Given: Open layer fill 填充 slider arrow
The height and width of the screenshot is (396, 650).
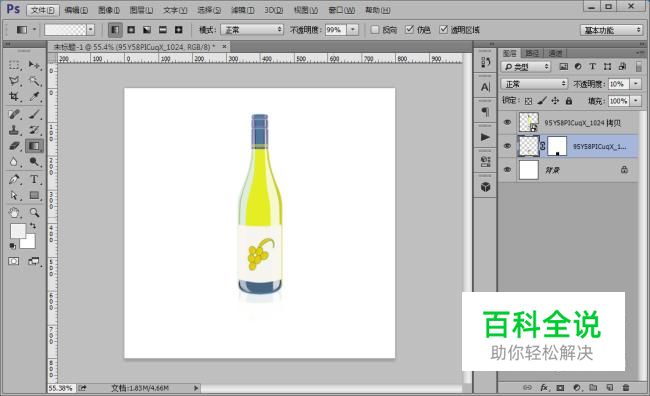Looking at the screenshot, I should point(635,101).
